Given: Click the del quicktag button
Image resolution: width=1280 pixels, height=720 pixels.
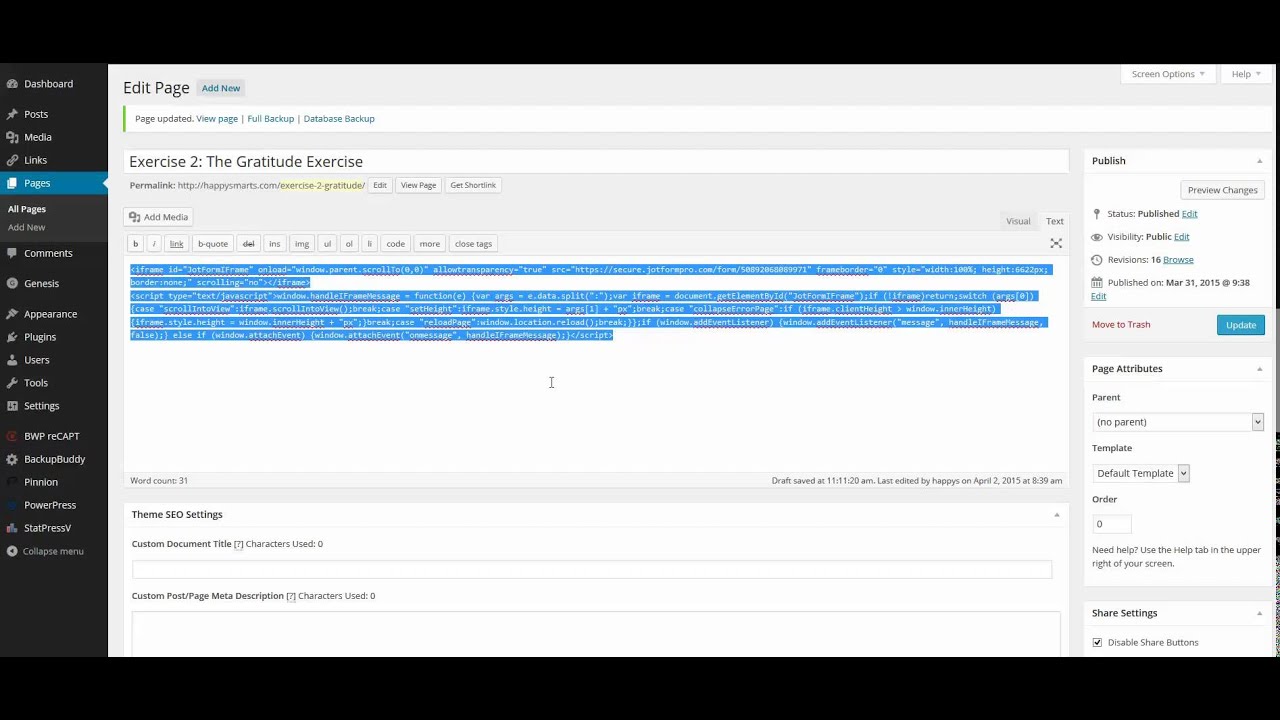Looking at the screenshot, I should tap(249, 244).
